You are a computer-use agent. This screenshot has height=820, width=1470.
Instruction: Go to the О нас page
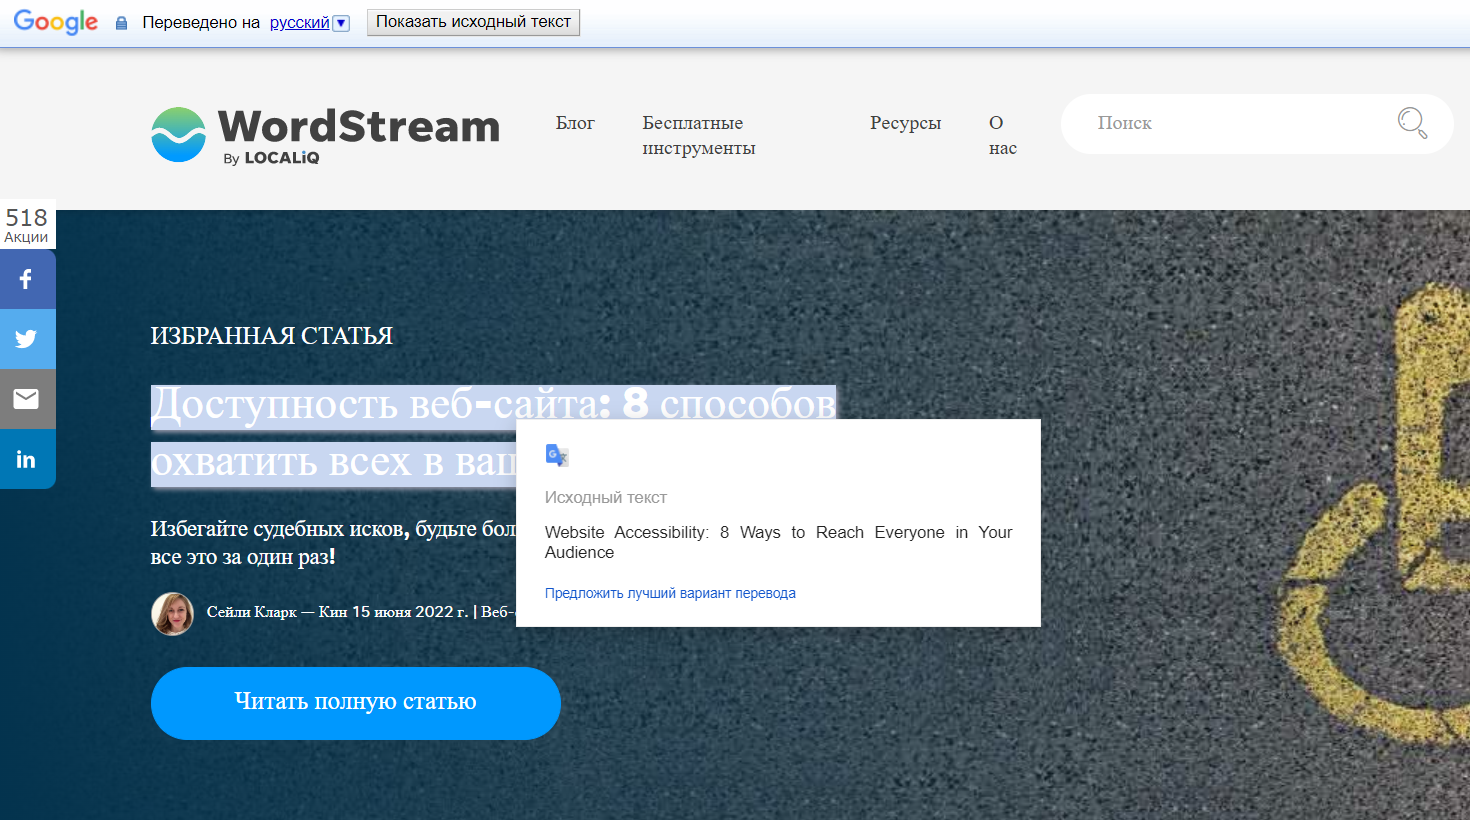point(1002,135)
